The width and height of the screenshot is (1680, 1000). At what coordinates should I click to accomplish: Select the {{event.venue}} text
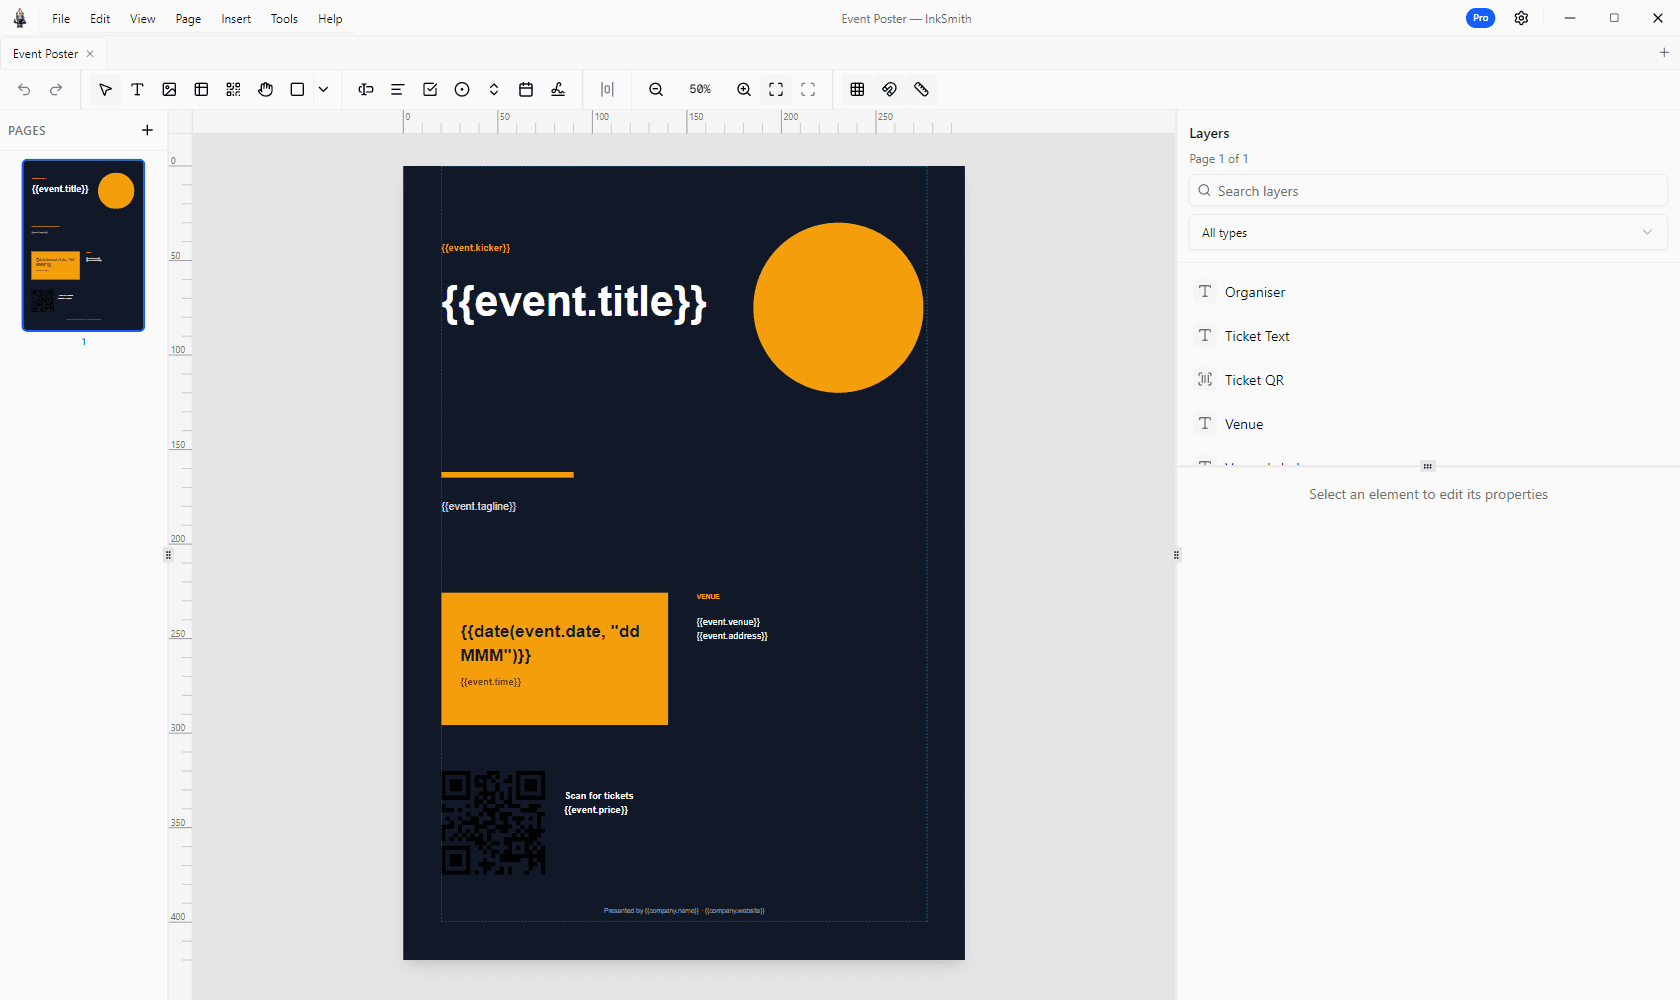point(728,622)
